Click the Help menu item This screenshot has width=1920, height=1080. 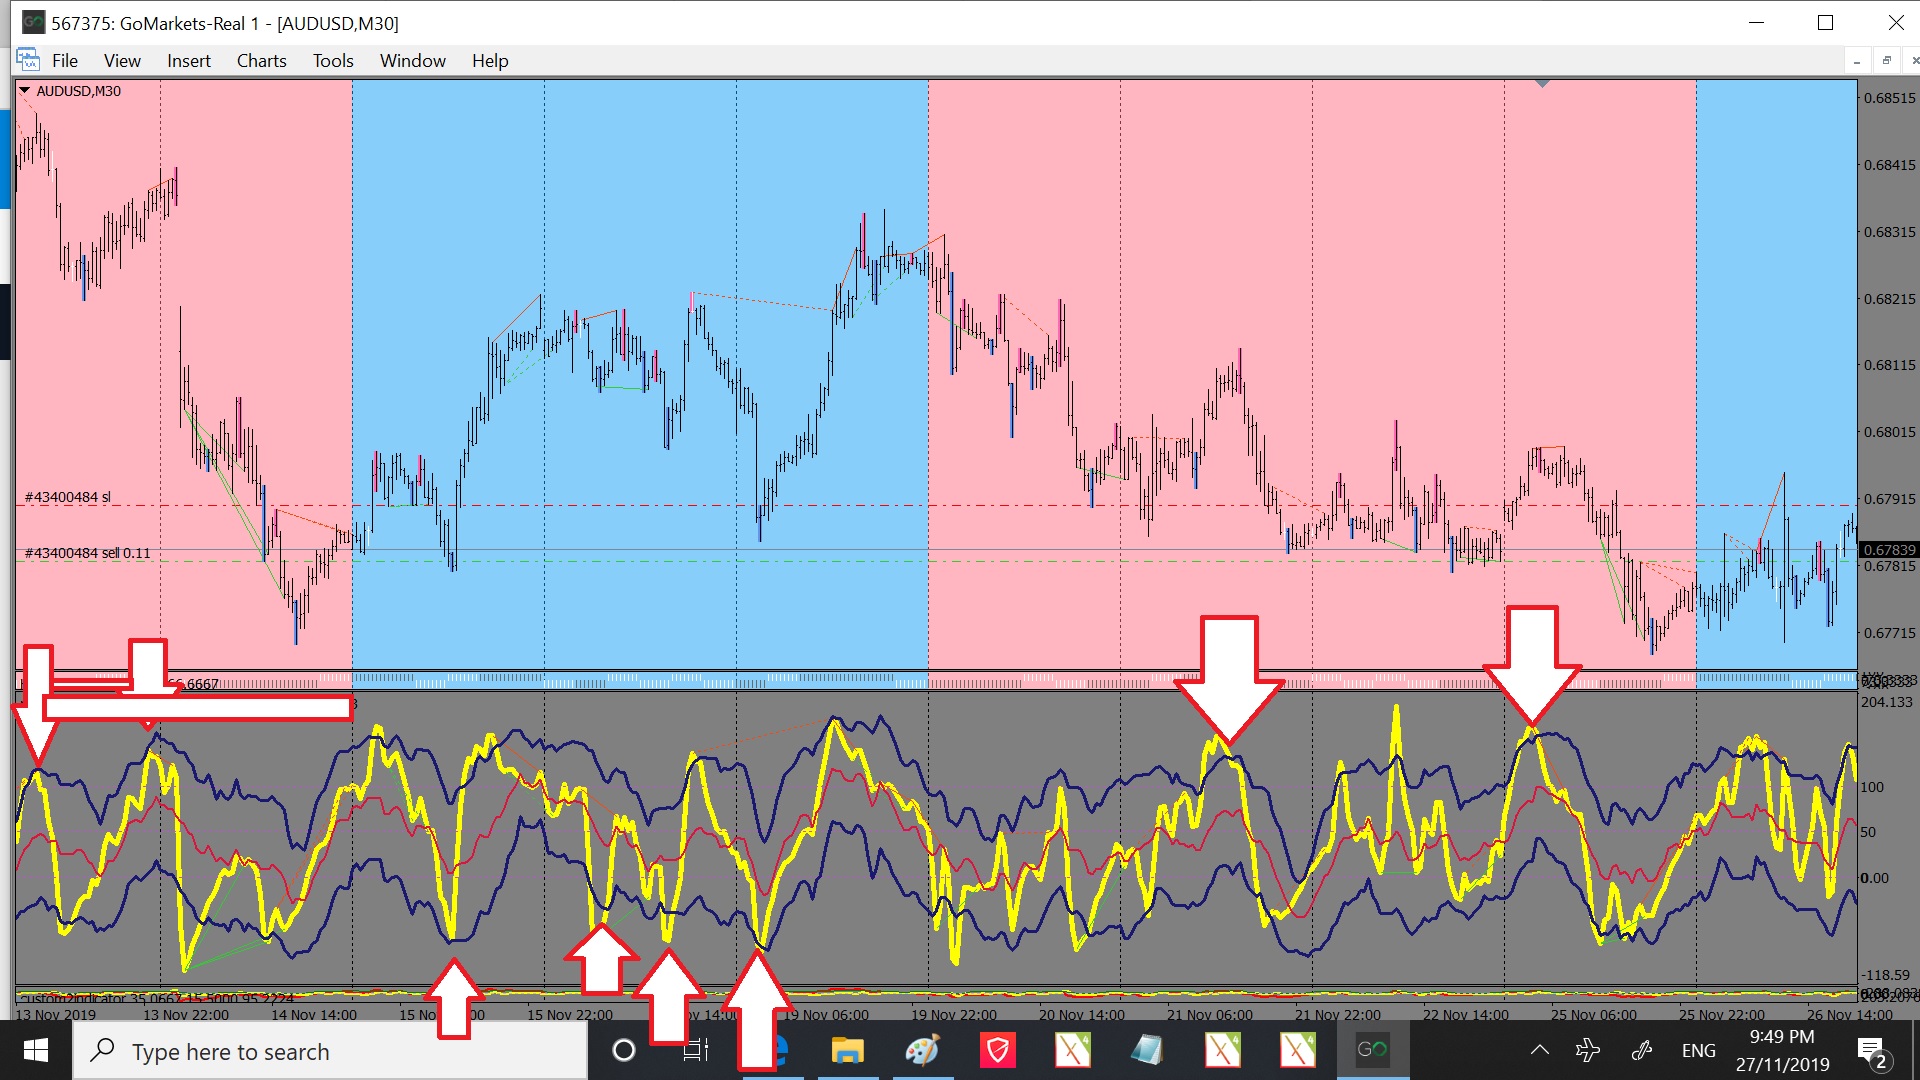tap(490, 61)
